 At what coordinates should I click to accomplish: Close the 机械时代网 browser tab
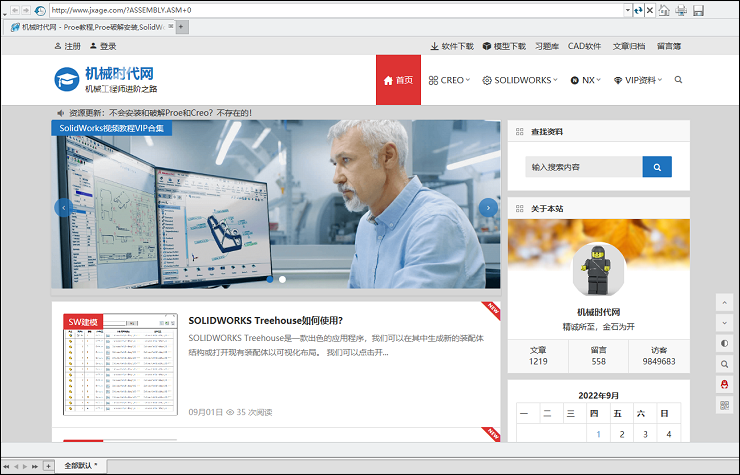[170, 27]
